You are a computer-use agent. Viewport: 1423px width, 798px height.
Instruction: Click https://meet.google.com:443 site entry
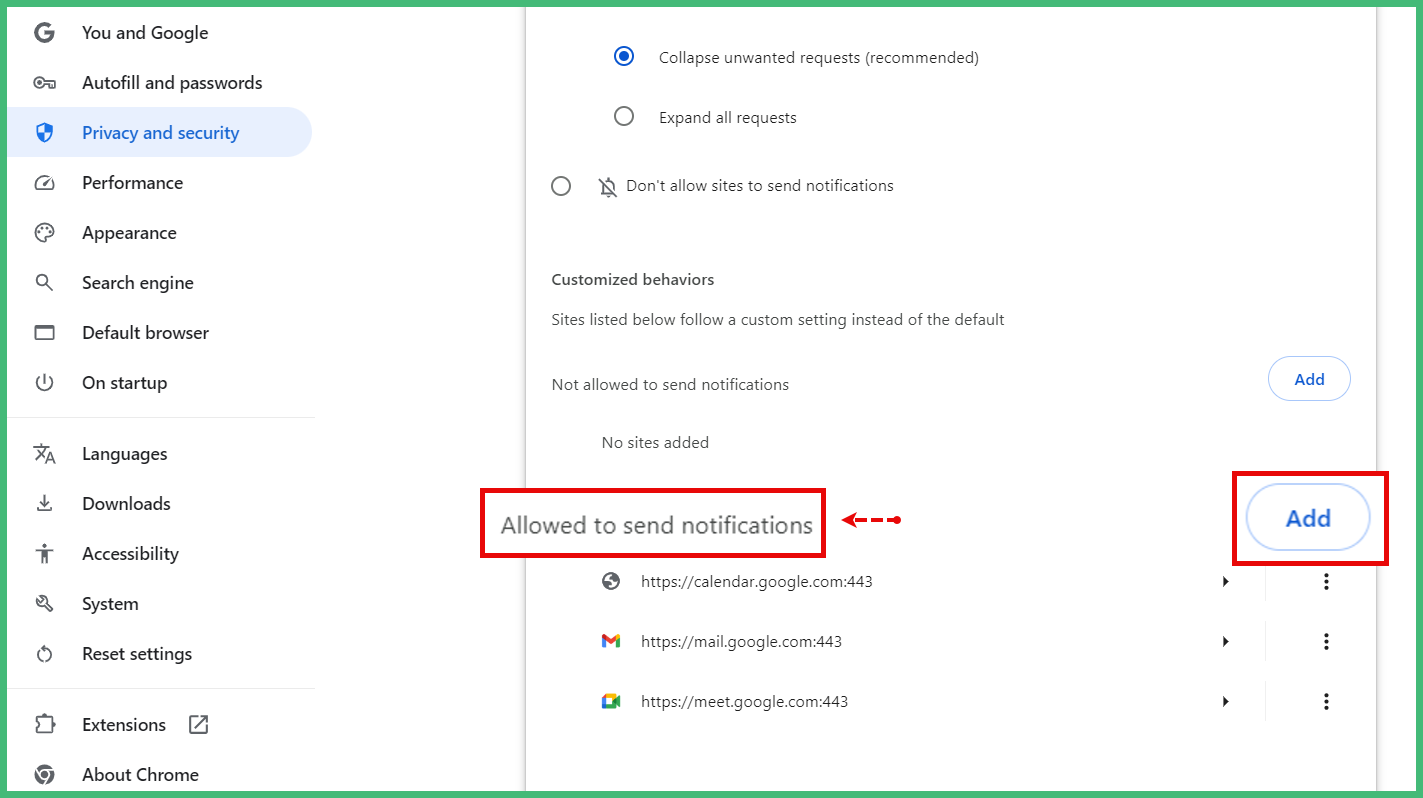pyautogui.click(x=744, y=701)
